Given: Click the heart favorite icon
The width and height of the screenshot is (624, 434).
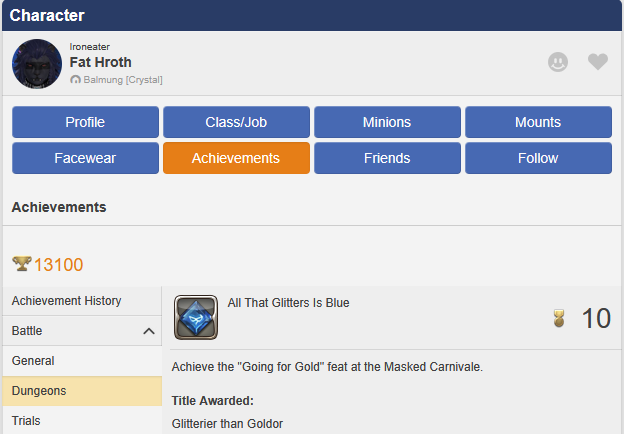Looking at the screenshot, I should (x=598, y=62).
